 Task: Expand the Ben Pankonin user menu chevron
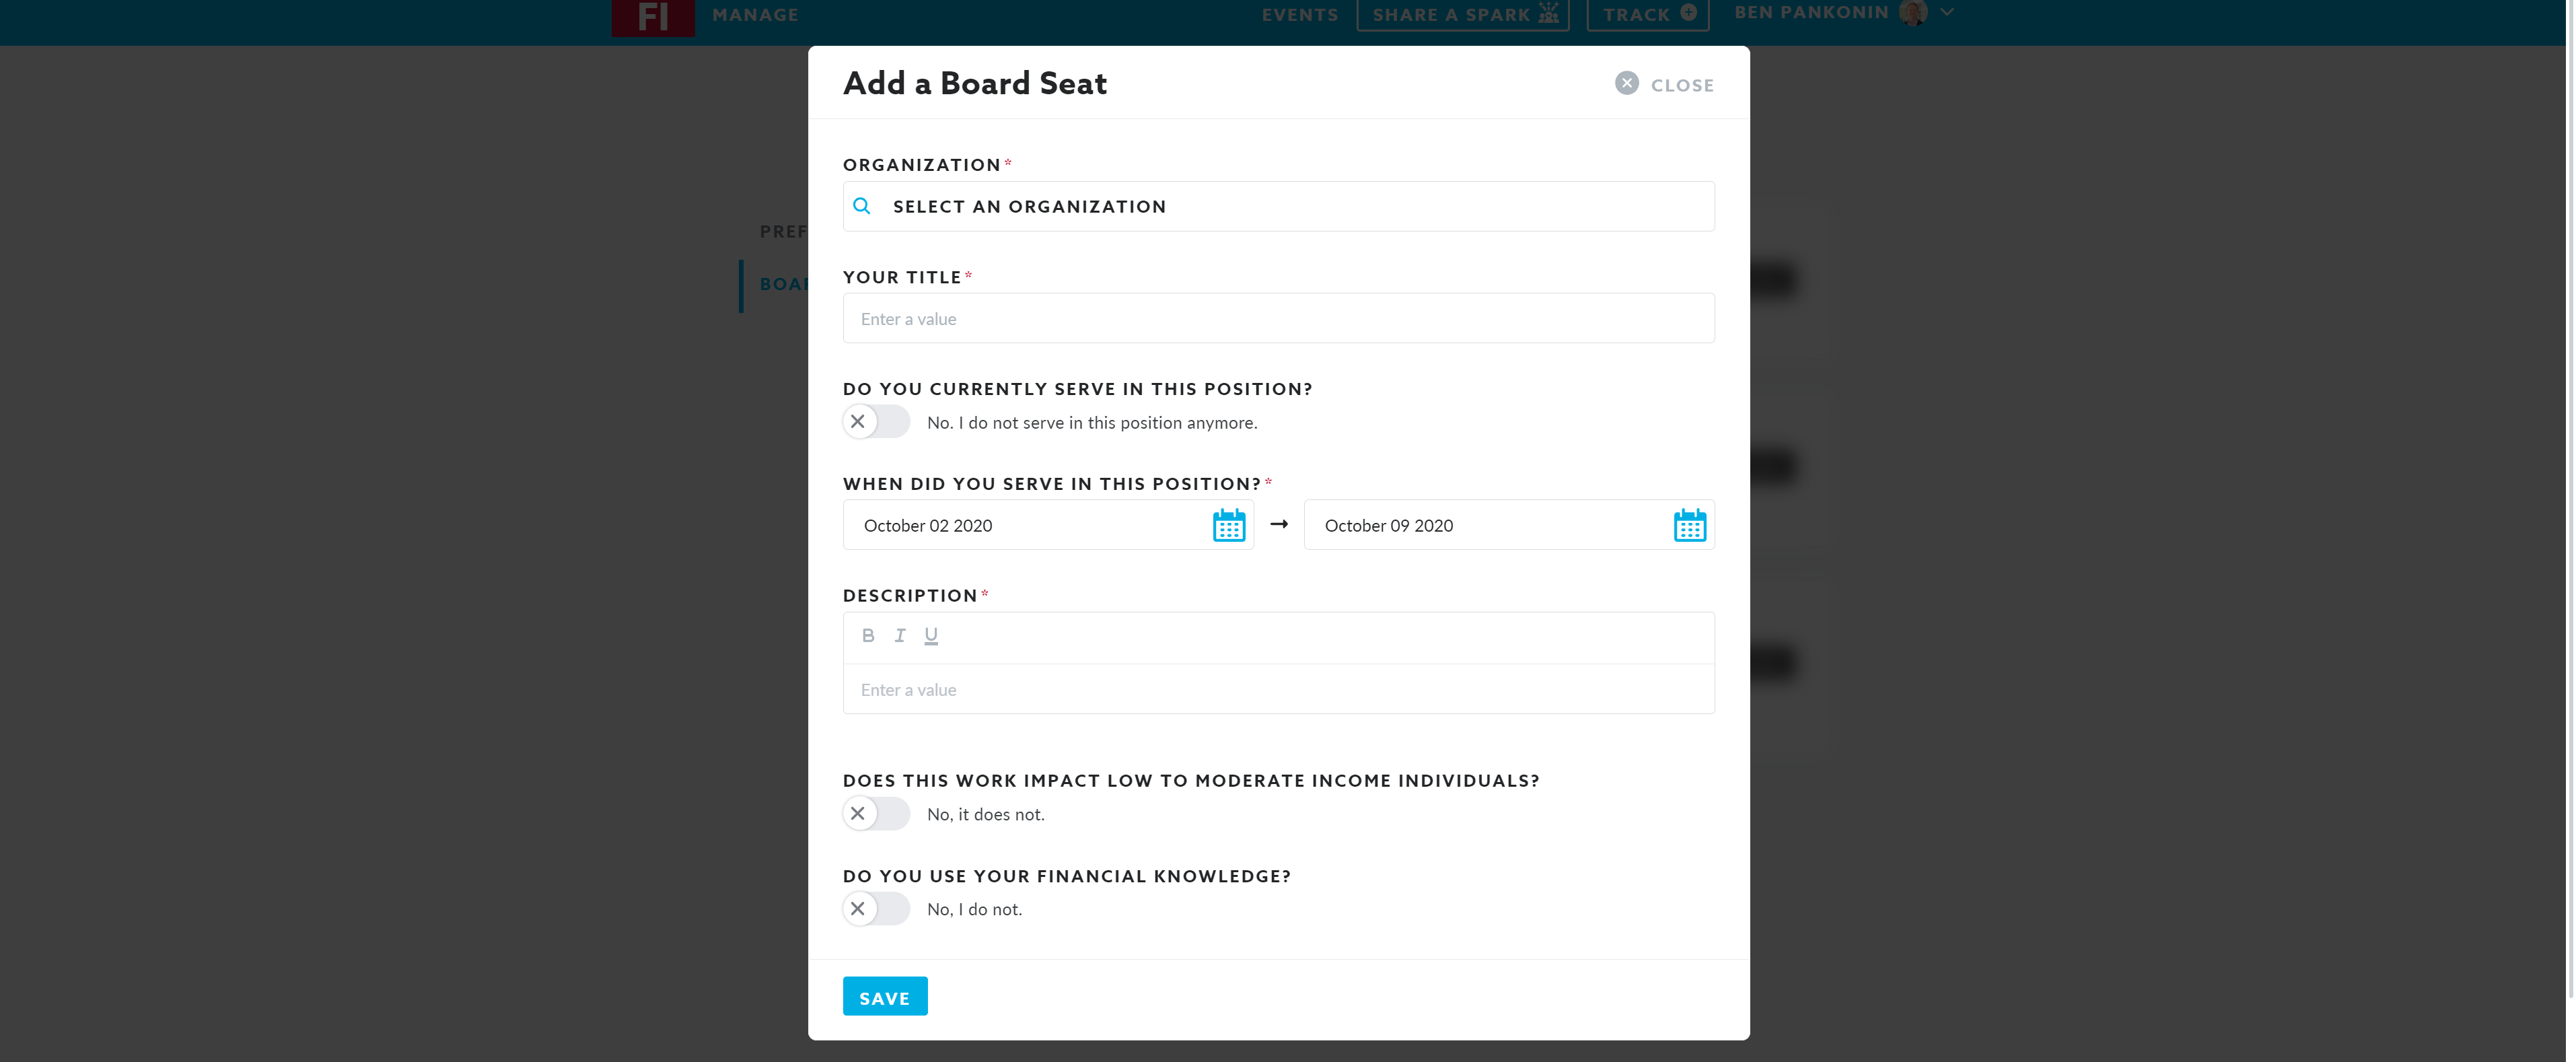coord(1947,13)
